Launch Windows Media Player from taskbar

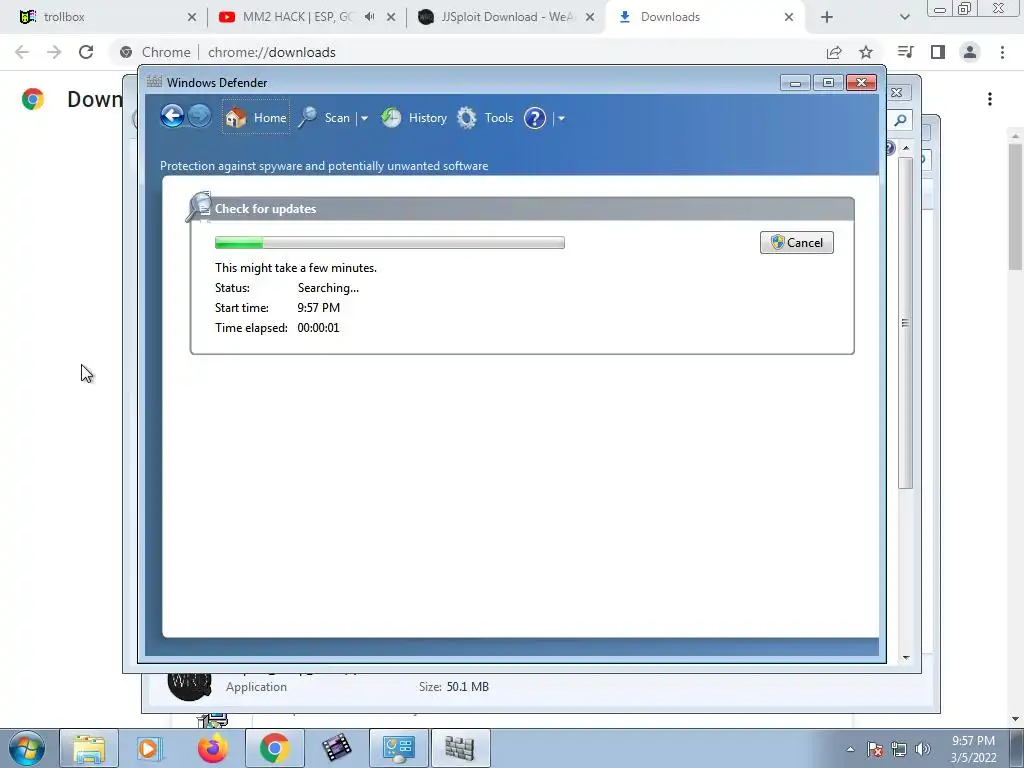(150, 748)
